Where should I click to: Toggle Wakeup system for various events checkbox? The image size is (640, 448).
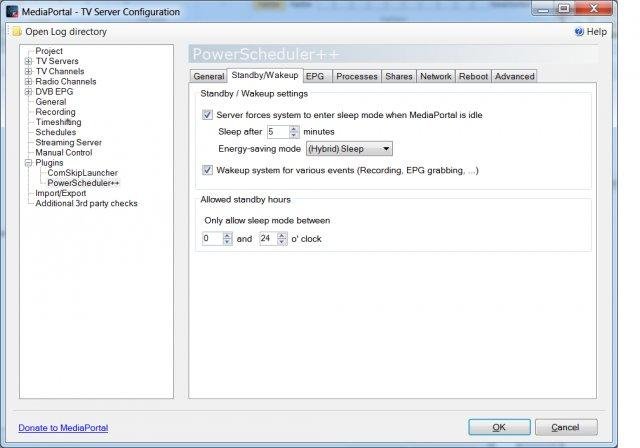tap(207, 170)
